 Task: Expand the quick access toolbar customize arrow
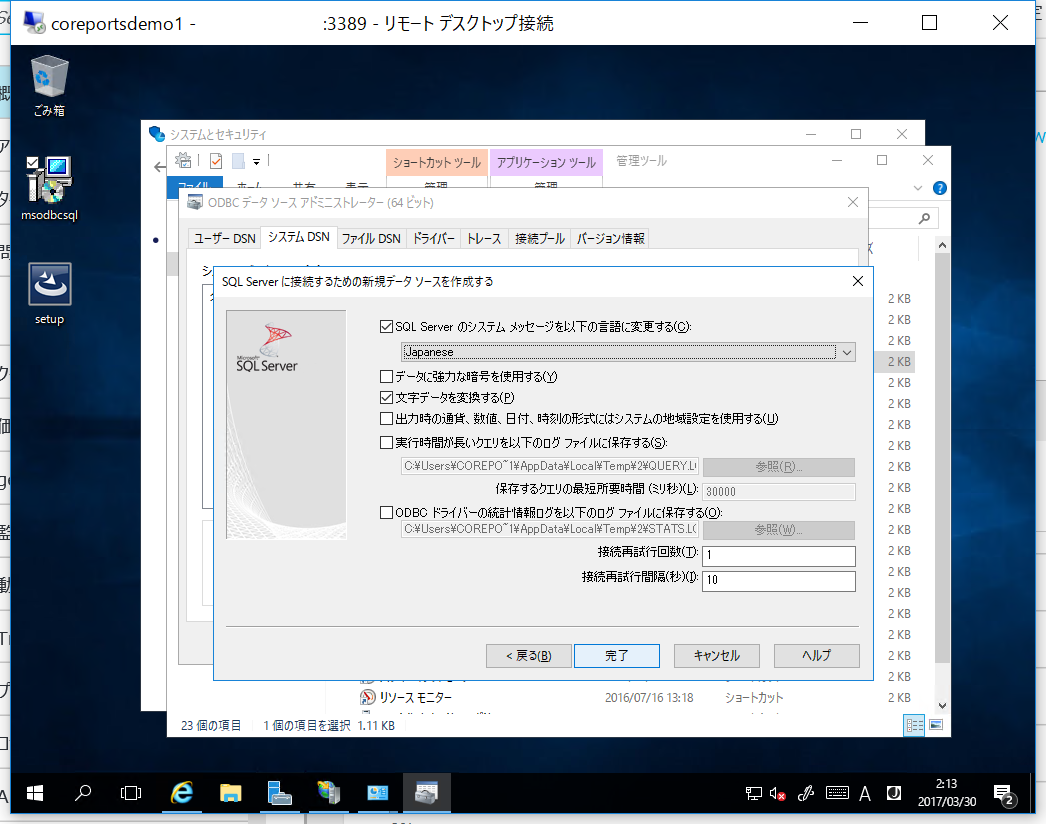[256, 161]
